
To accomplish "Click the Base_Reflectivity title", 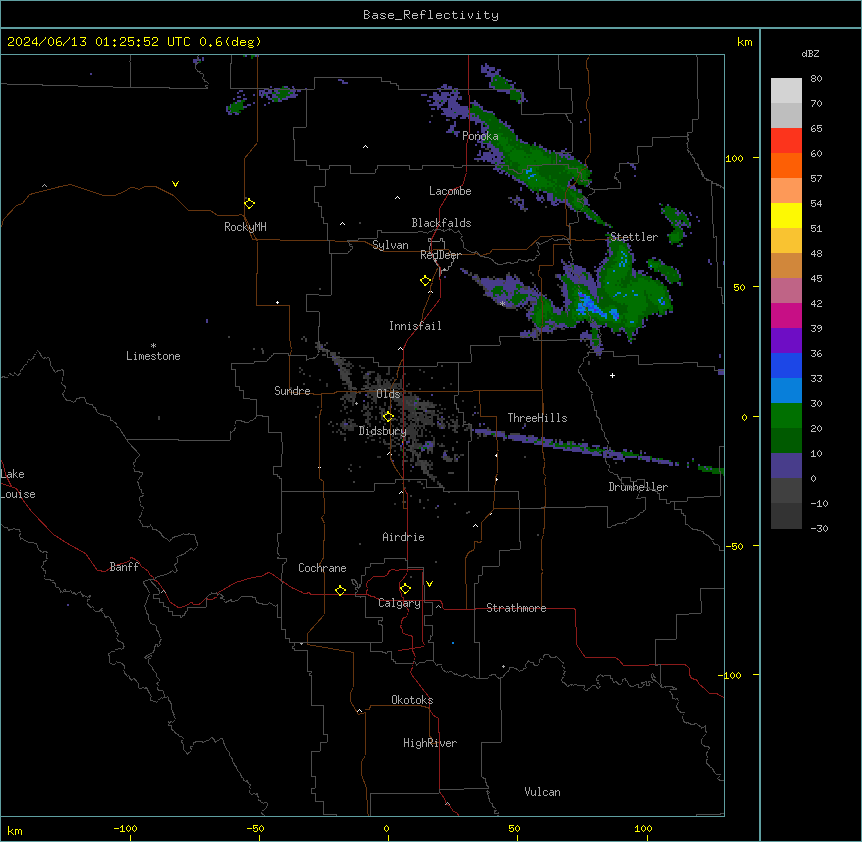I will click(431, 15).
